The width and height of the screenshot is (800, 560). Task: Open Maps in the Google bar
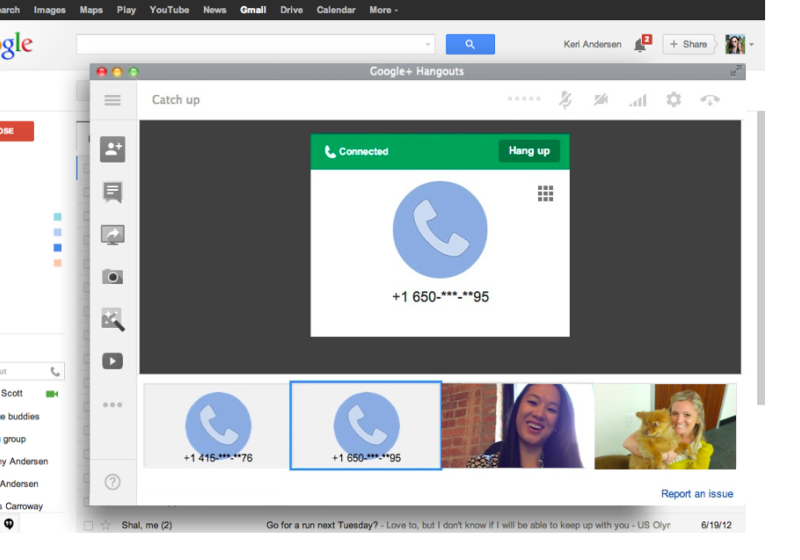coord(91,10)
